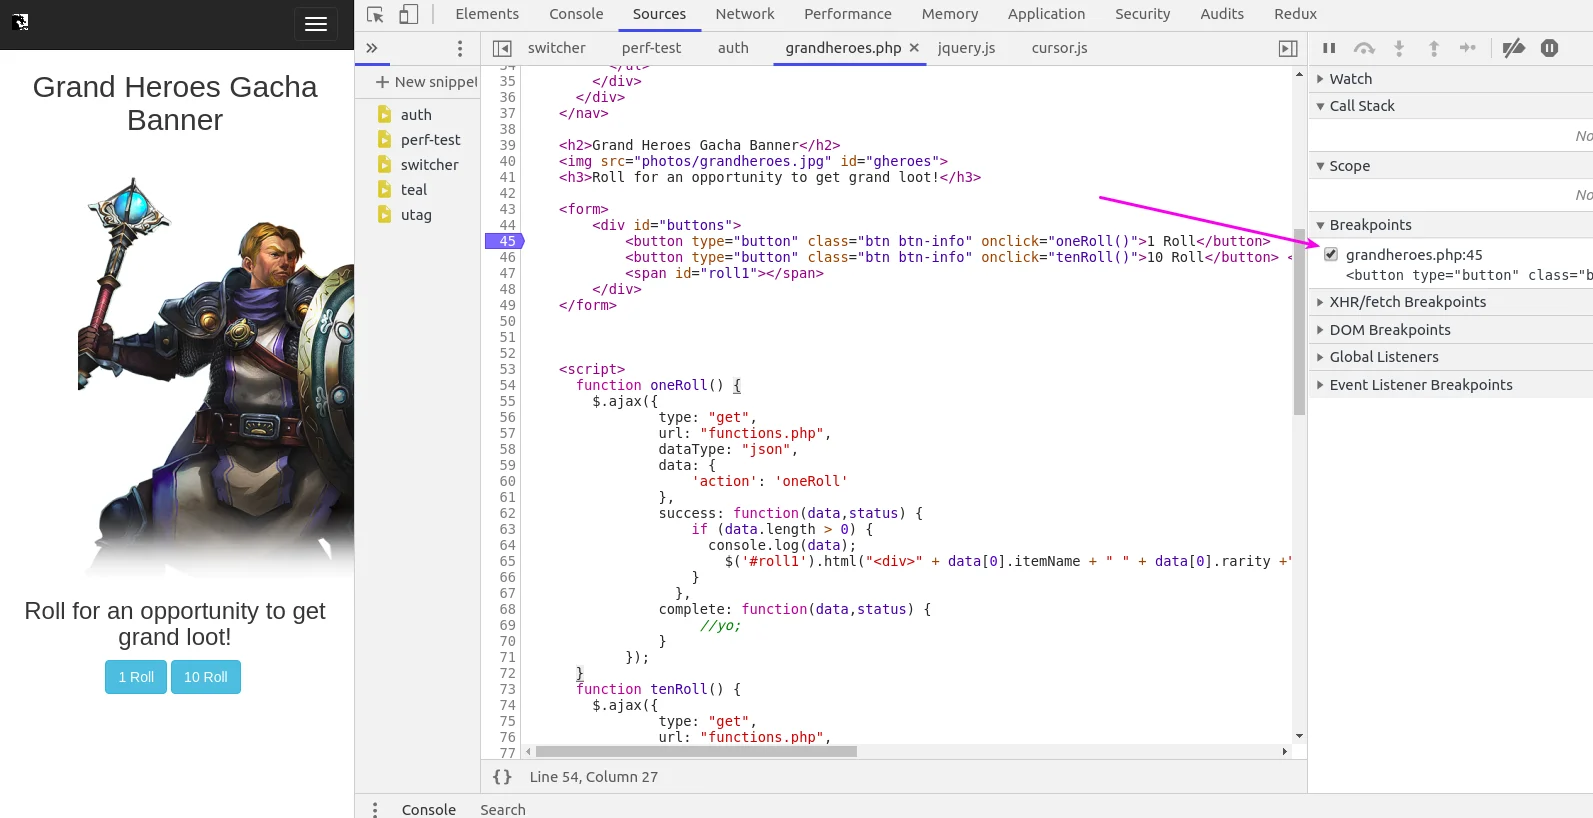Close the grandheroes.php tab
1593x818 pixels.
pyautogui.click(x=914, y=48)
